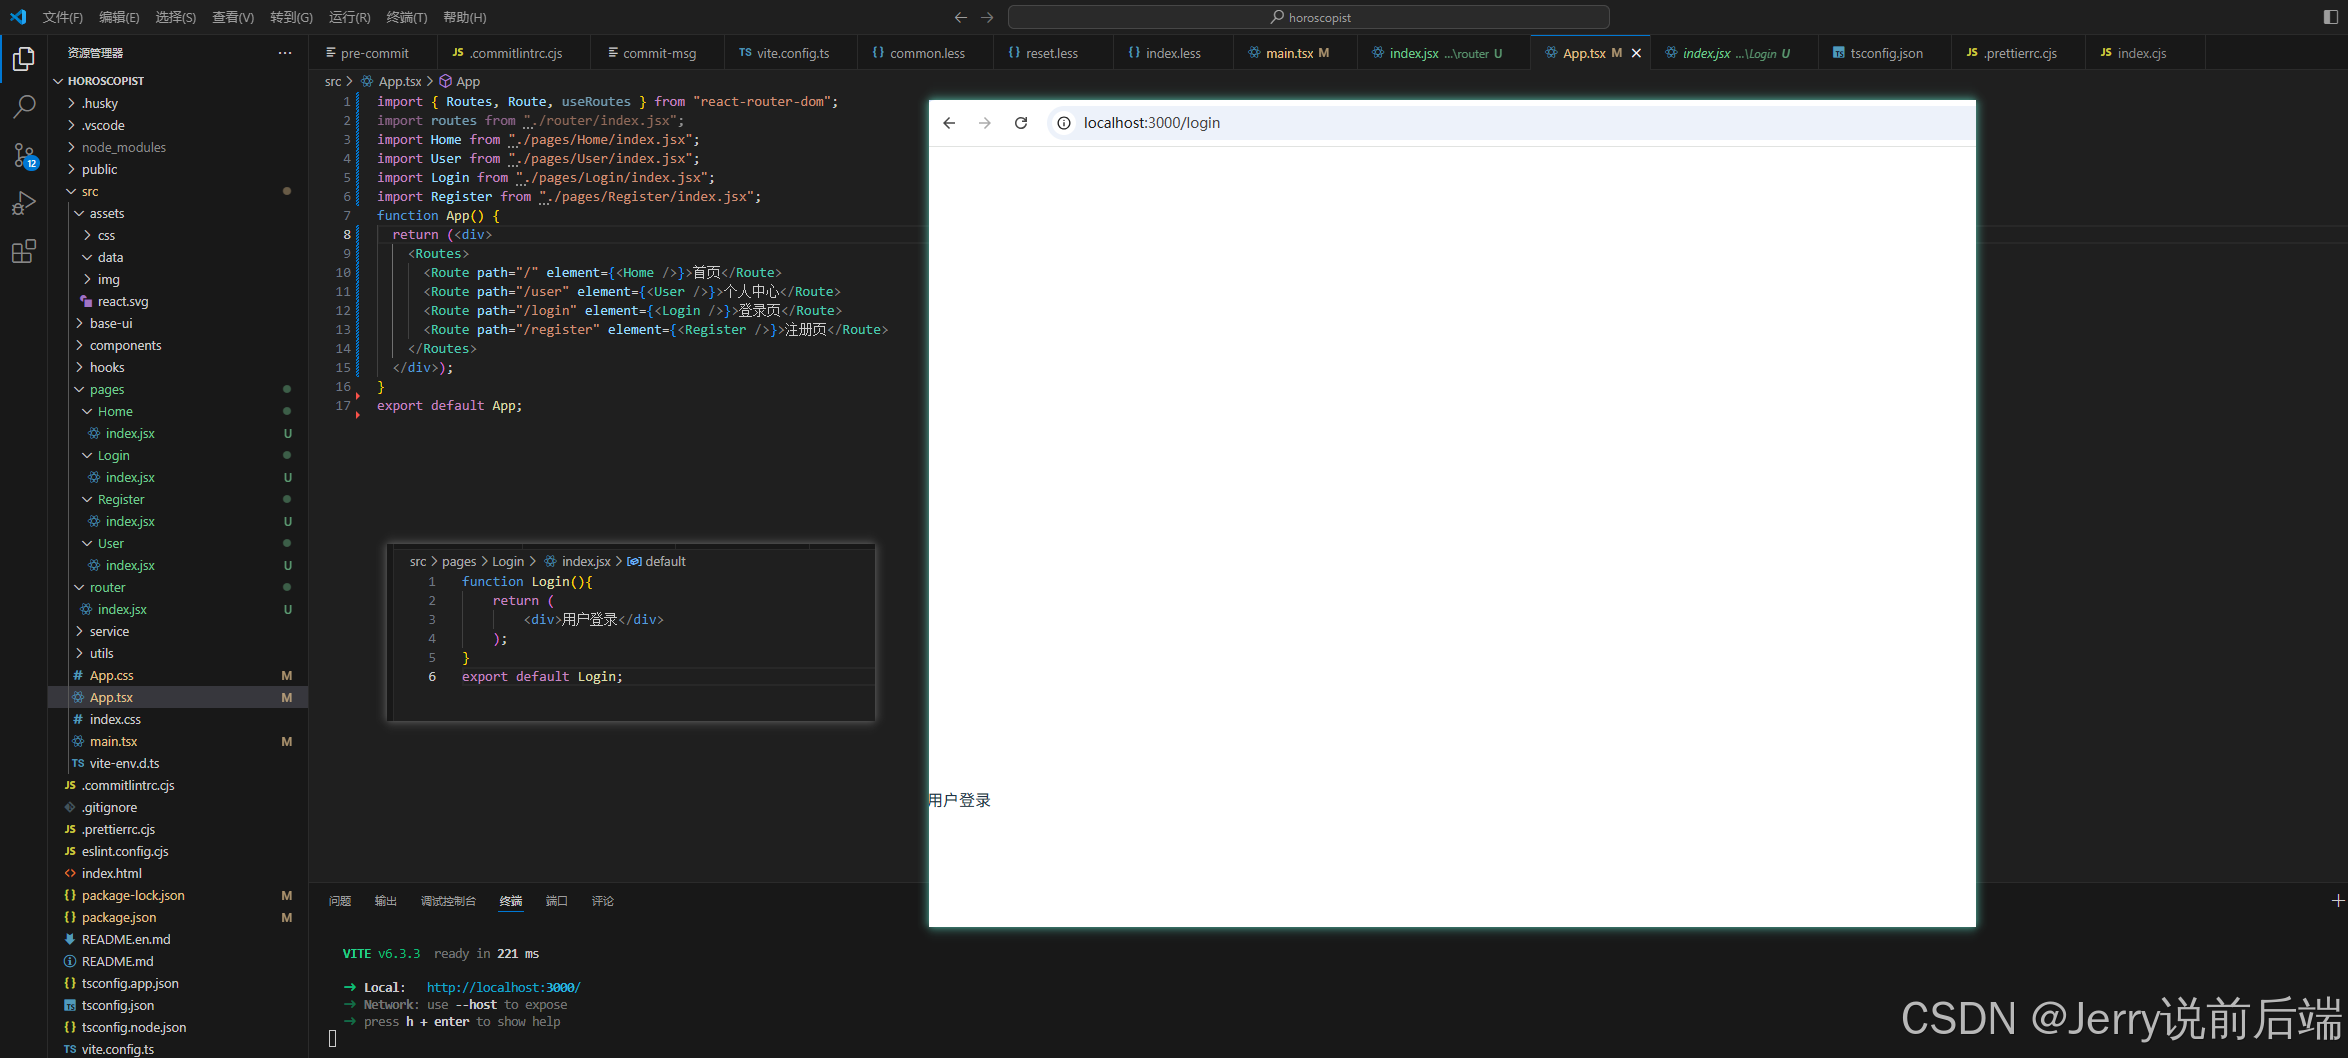2348x1058 pixels.
Task: Click the browser back arrow
Action: pos(949,123)
